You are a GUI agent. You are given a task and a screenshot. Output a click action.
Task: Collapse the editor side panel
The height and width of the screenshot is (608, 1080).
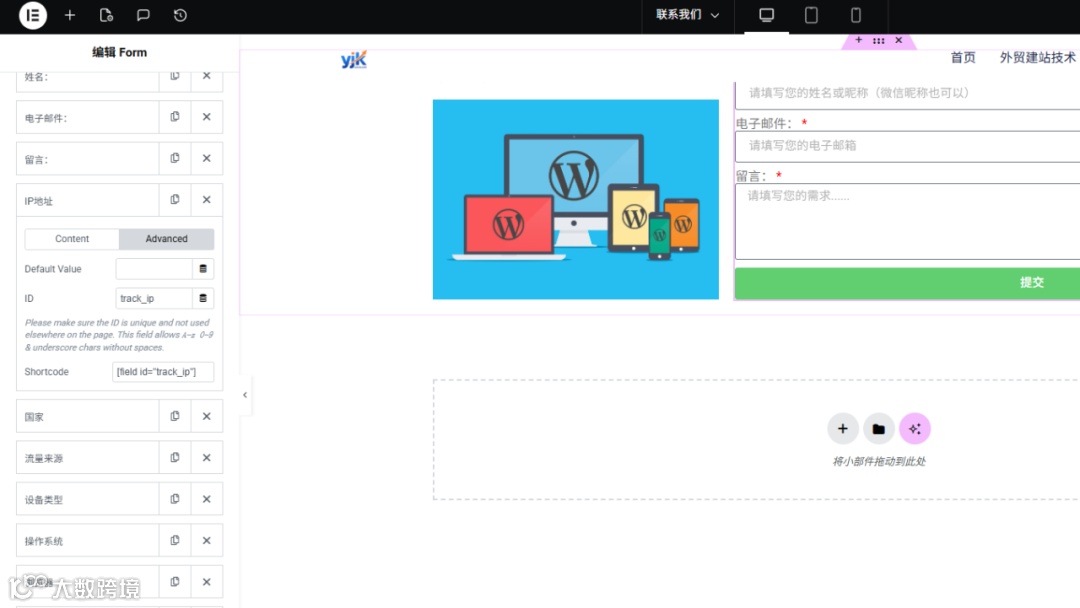tap(245, 395)
